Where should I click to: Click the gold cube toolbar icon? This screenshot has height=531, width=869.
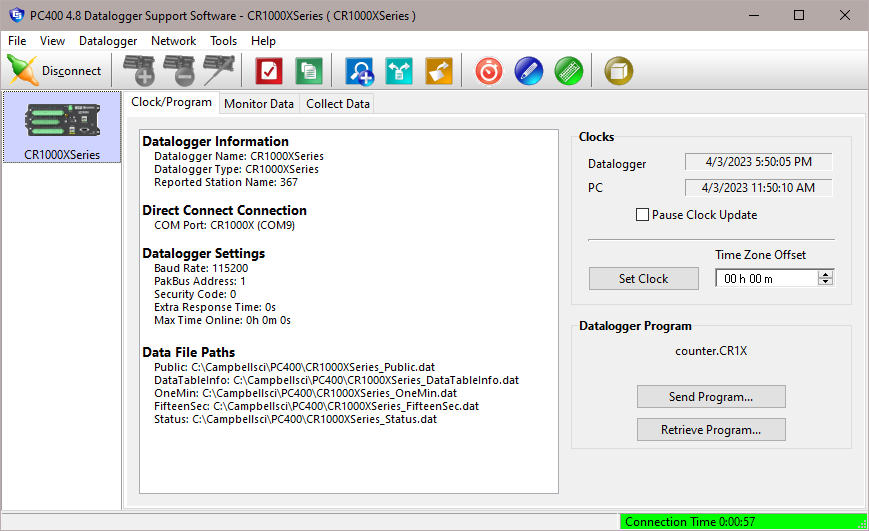tap(618, 71)
